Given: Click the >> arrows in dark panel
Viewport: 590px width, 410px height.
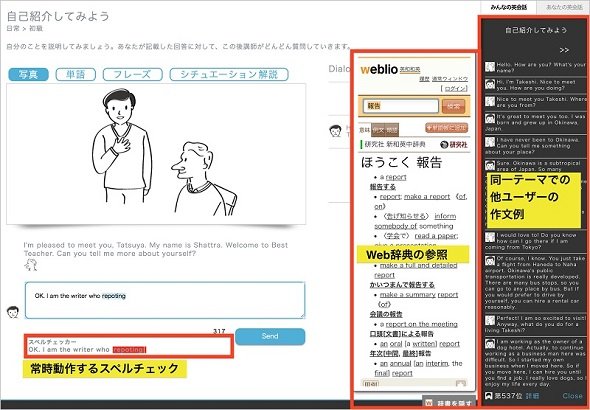Looking at the screenshot, I should point(564,50).
